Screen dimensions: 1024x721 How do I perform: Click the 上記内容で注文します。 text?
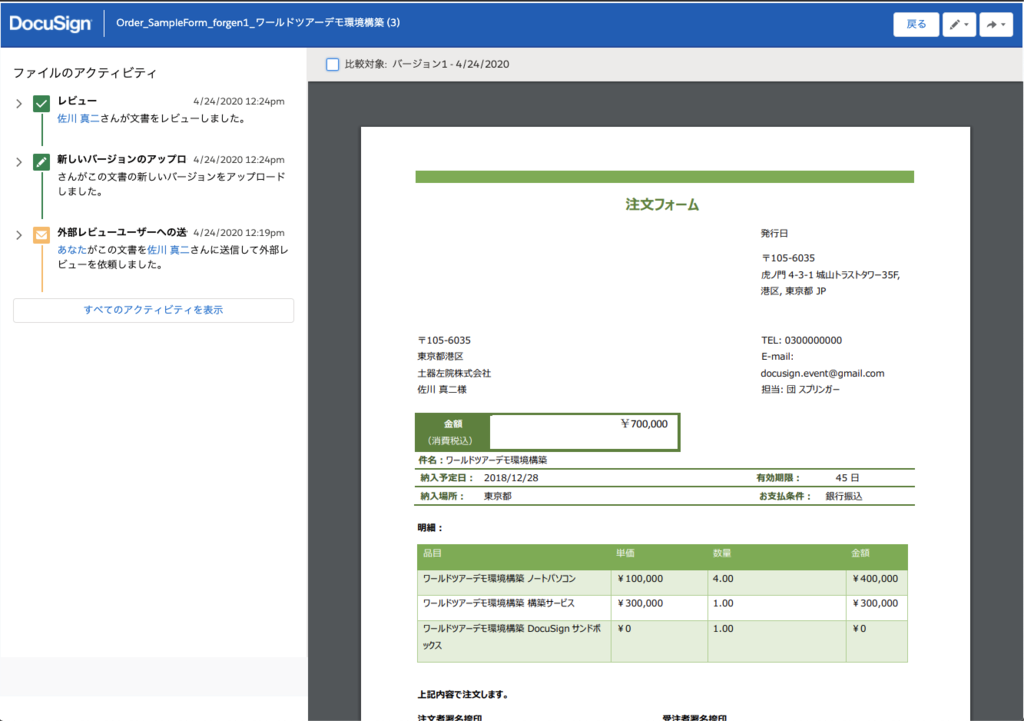tap(463, 694)
